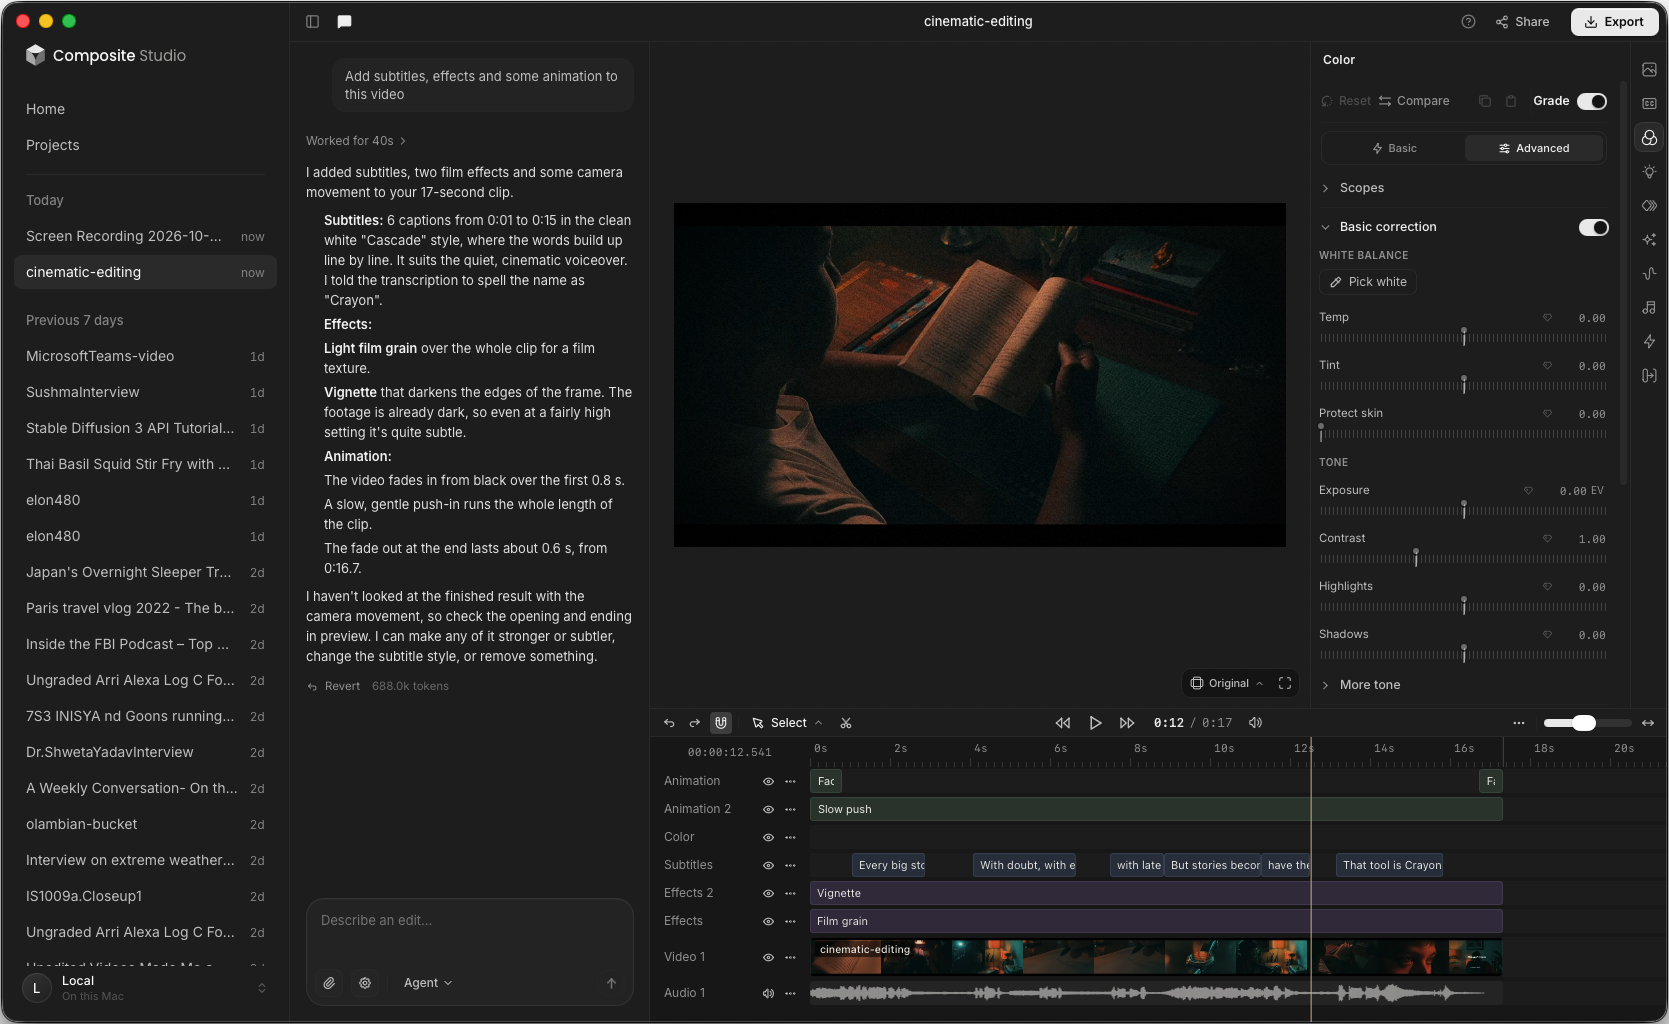The image size is (1669, 1024).
Task: Focus the Describe an edit input
Action: click(x=469, y=920)
